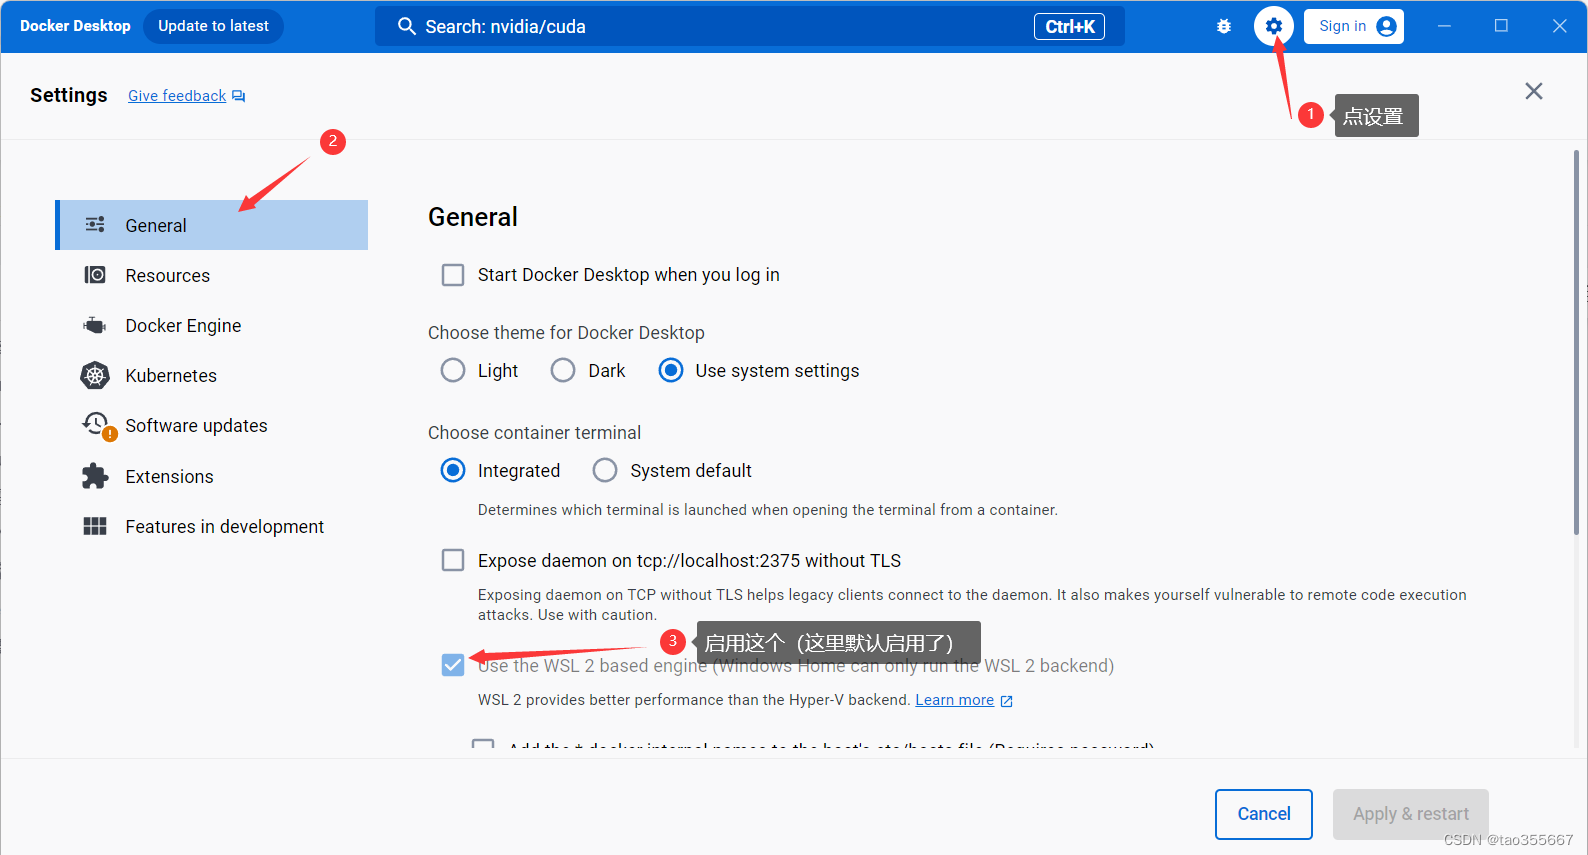Go to Software updates settings
This screenshot has height=855, width=1588.
(211, 426)
